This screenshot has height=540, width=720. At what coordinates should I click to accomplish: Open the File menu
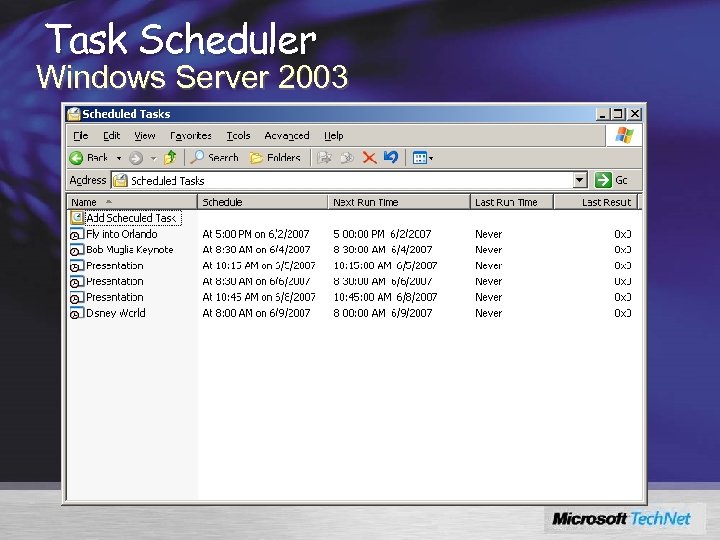pos(80,135)
